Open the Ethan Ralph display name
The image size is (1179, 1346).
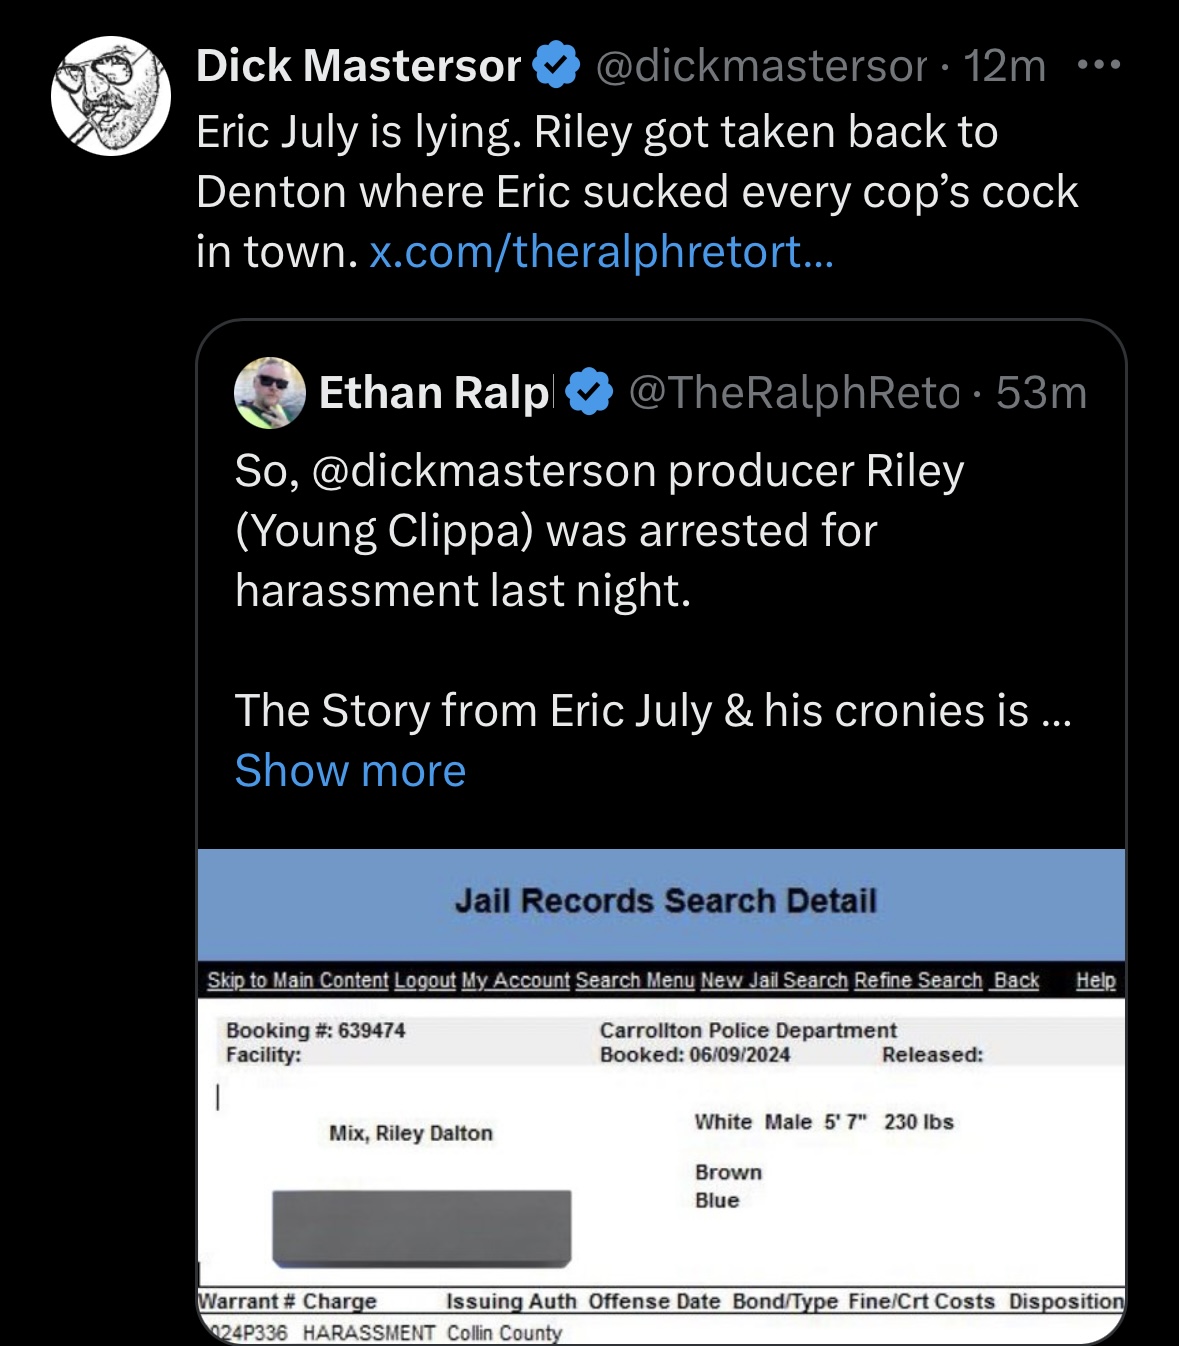click(434, 392)
